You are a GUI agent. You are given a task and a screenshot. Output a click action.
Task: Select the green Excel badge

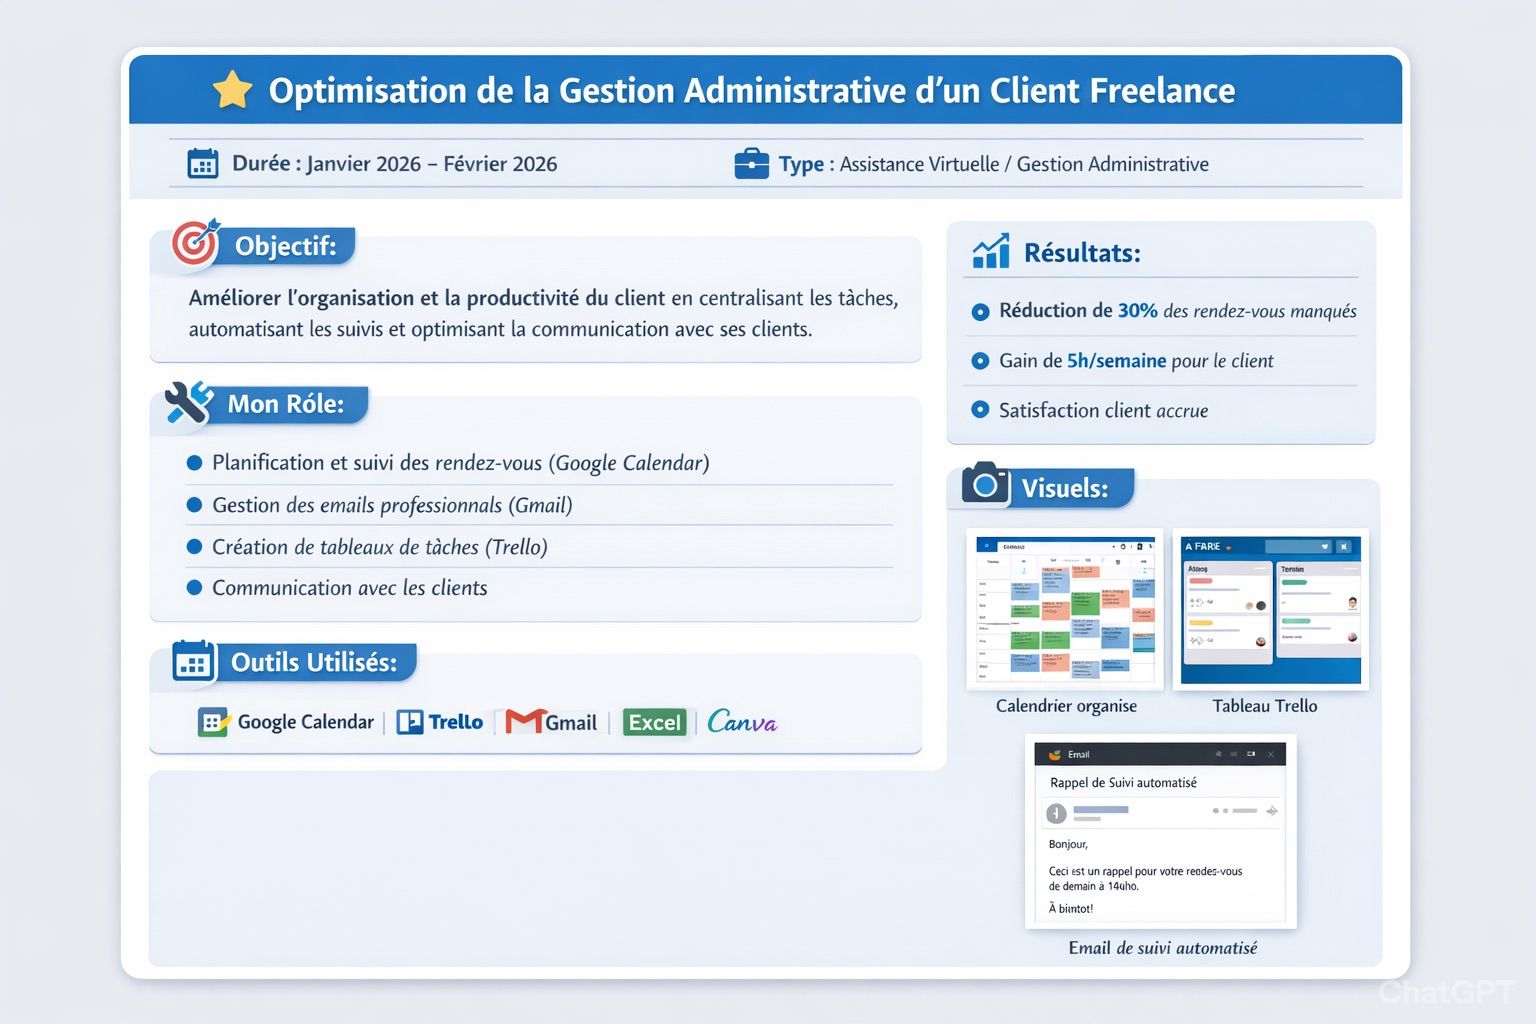point(655,722)
